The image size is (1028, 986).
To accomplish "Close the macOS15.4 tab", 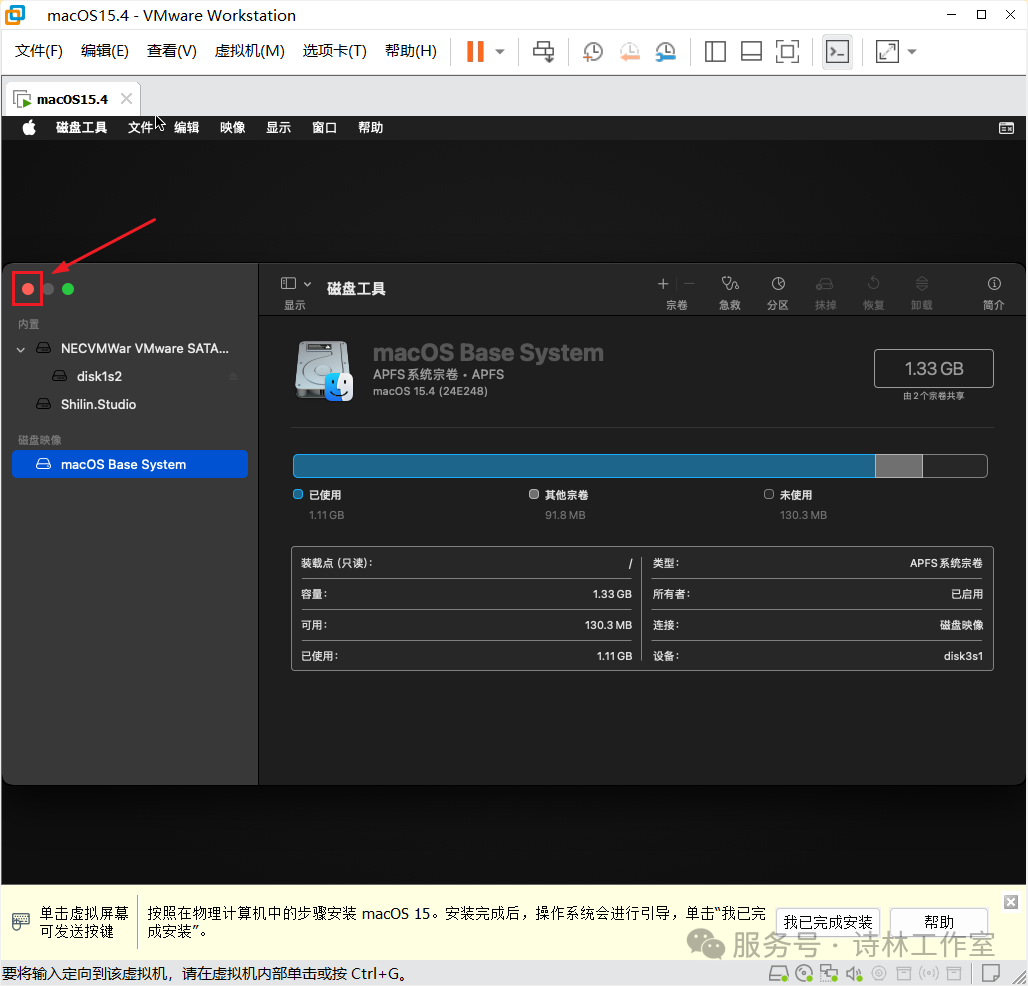I will [x=127, y=98].
